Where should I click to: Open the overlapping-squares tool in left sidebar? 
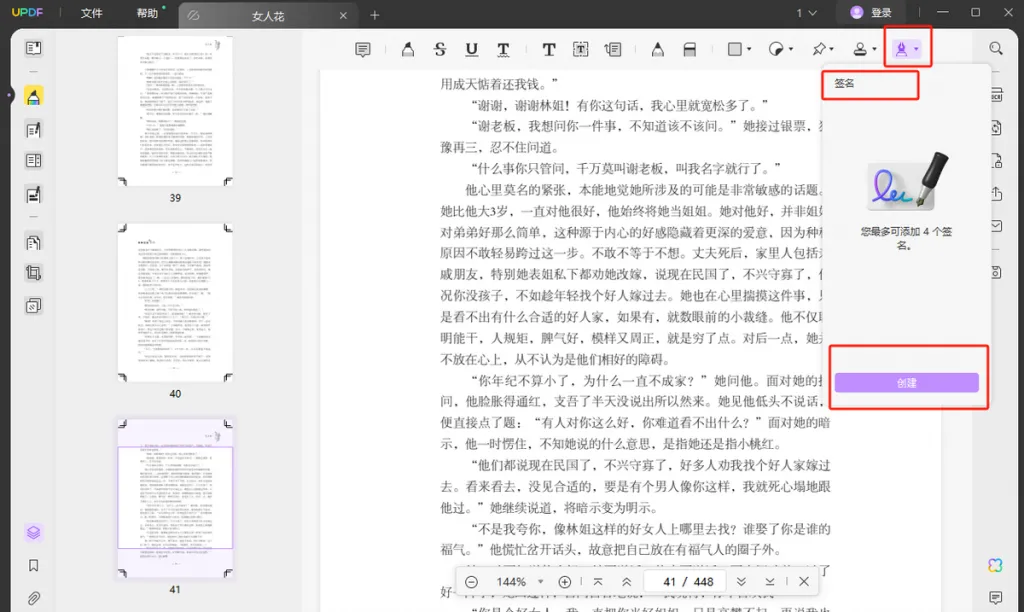click(33, 306)
